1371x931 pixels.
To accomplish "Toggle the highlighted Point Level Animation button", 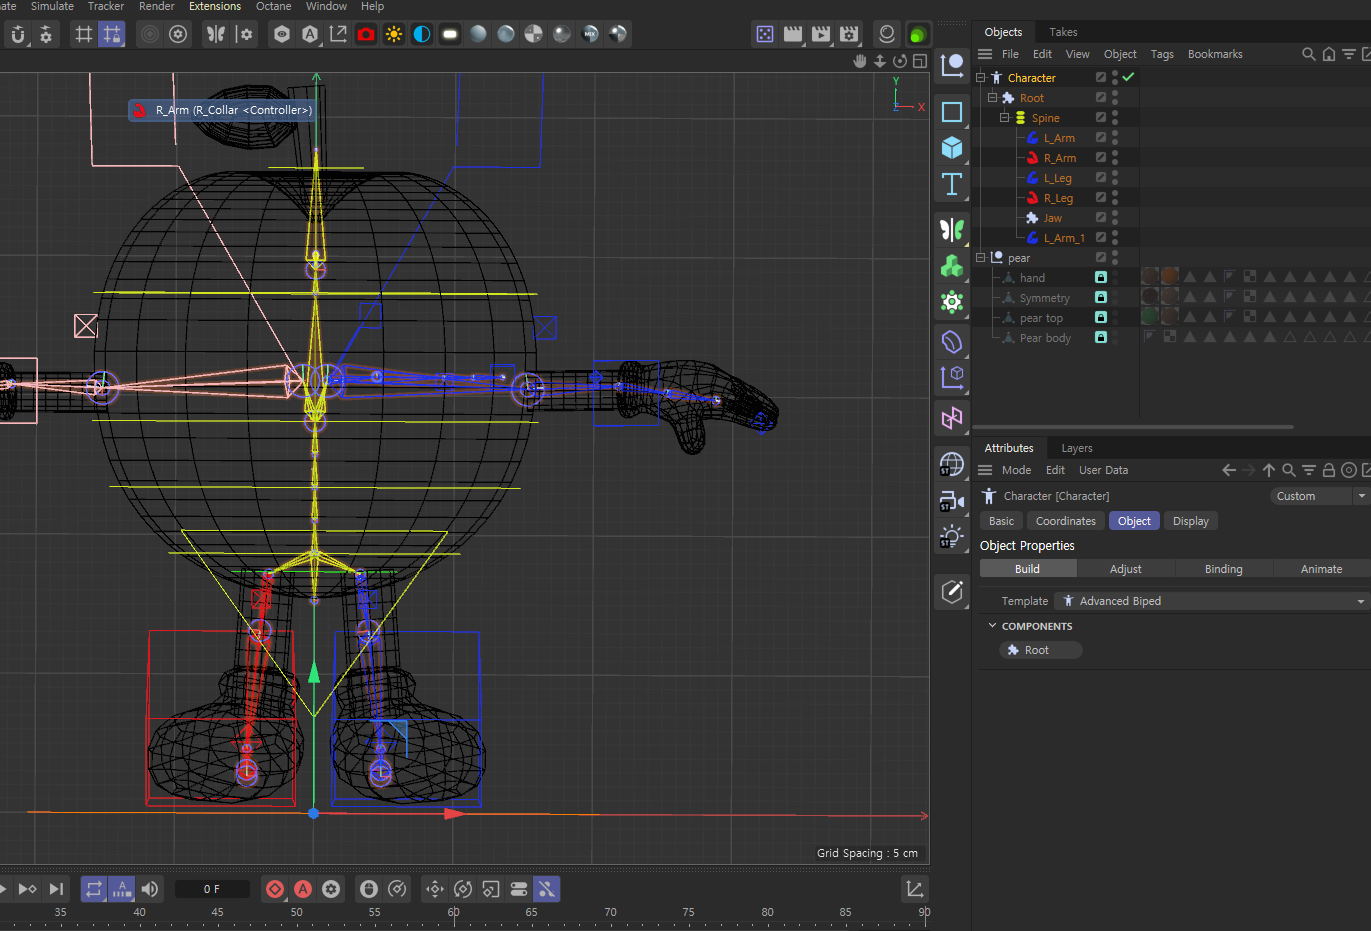I will [546, 889].
